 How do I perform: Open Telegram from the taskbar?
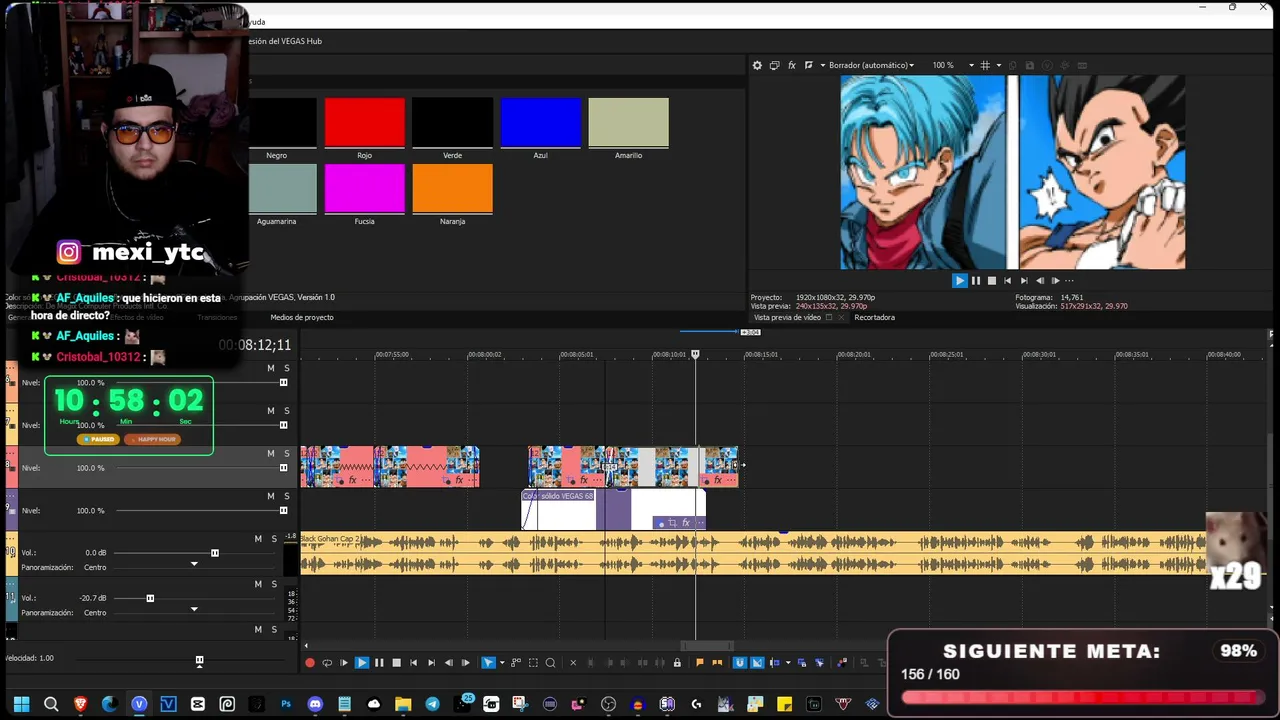432,704
